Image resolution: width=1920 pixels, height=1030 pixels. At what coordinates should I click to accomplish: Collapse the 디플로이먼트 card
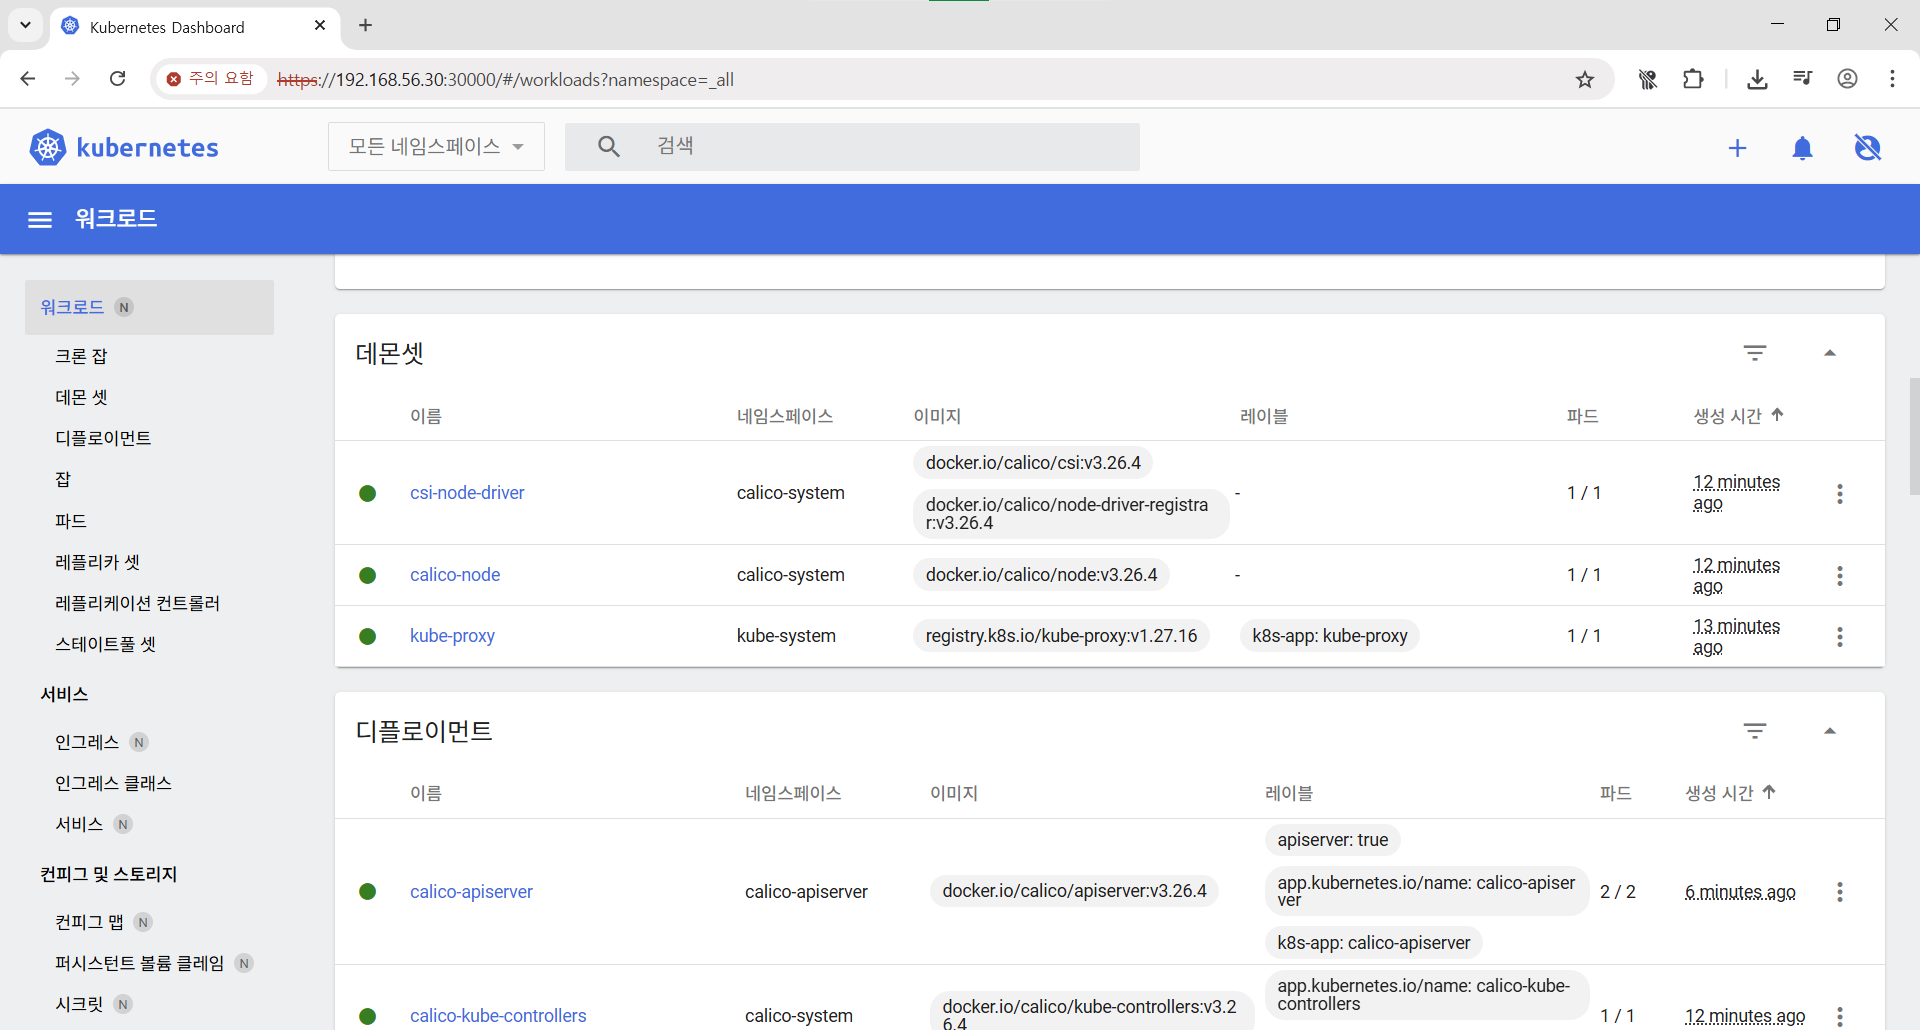pyautogui.click(x=1830, y=731)
